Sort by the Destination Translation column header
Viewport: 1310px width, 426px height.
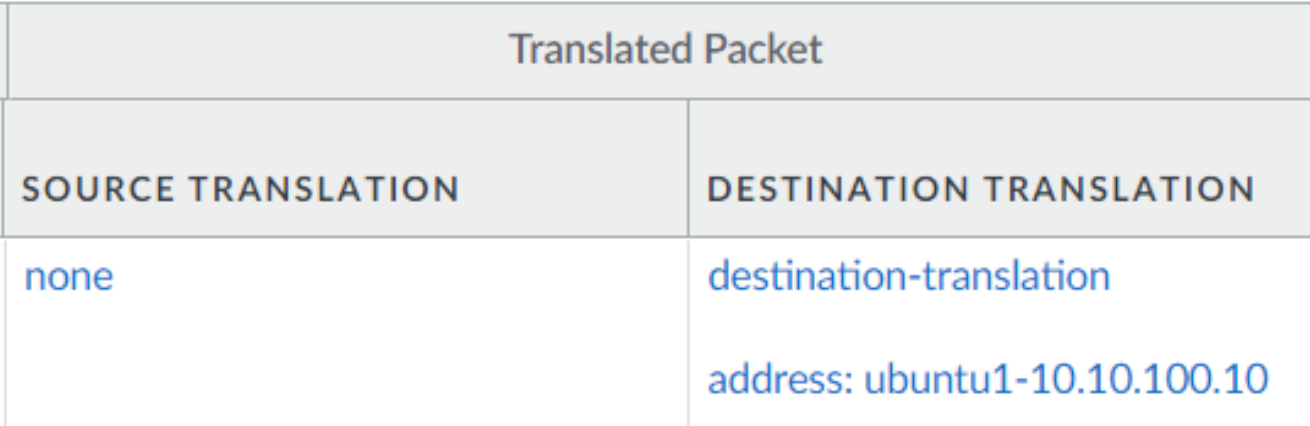pos(980,188)
